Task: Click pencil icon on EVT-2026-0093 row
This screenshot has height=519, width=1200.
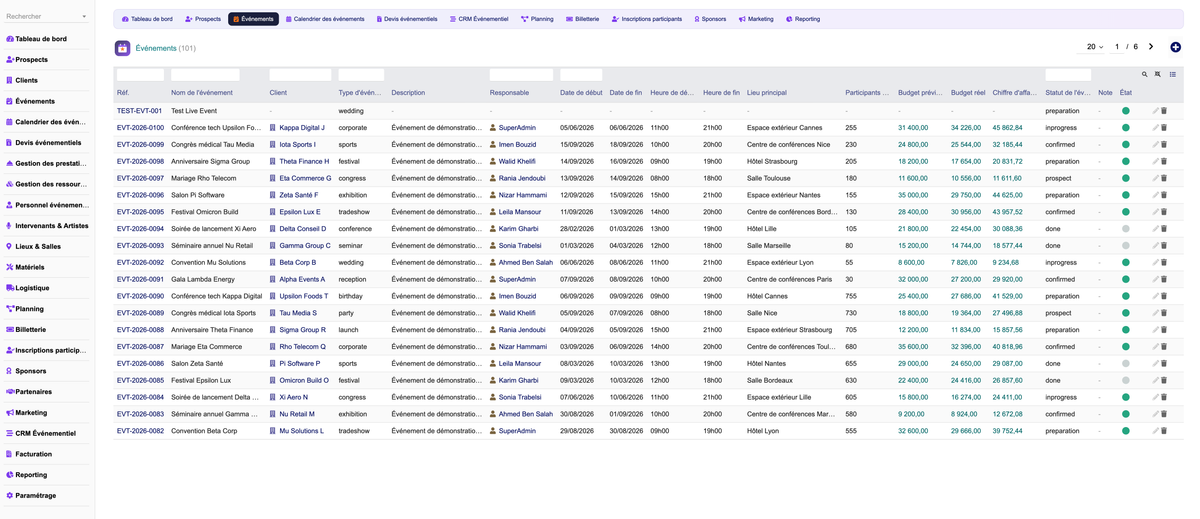Action: coord(1156,246)
